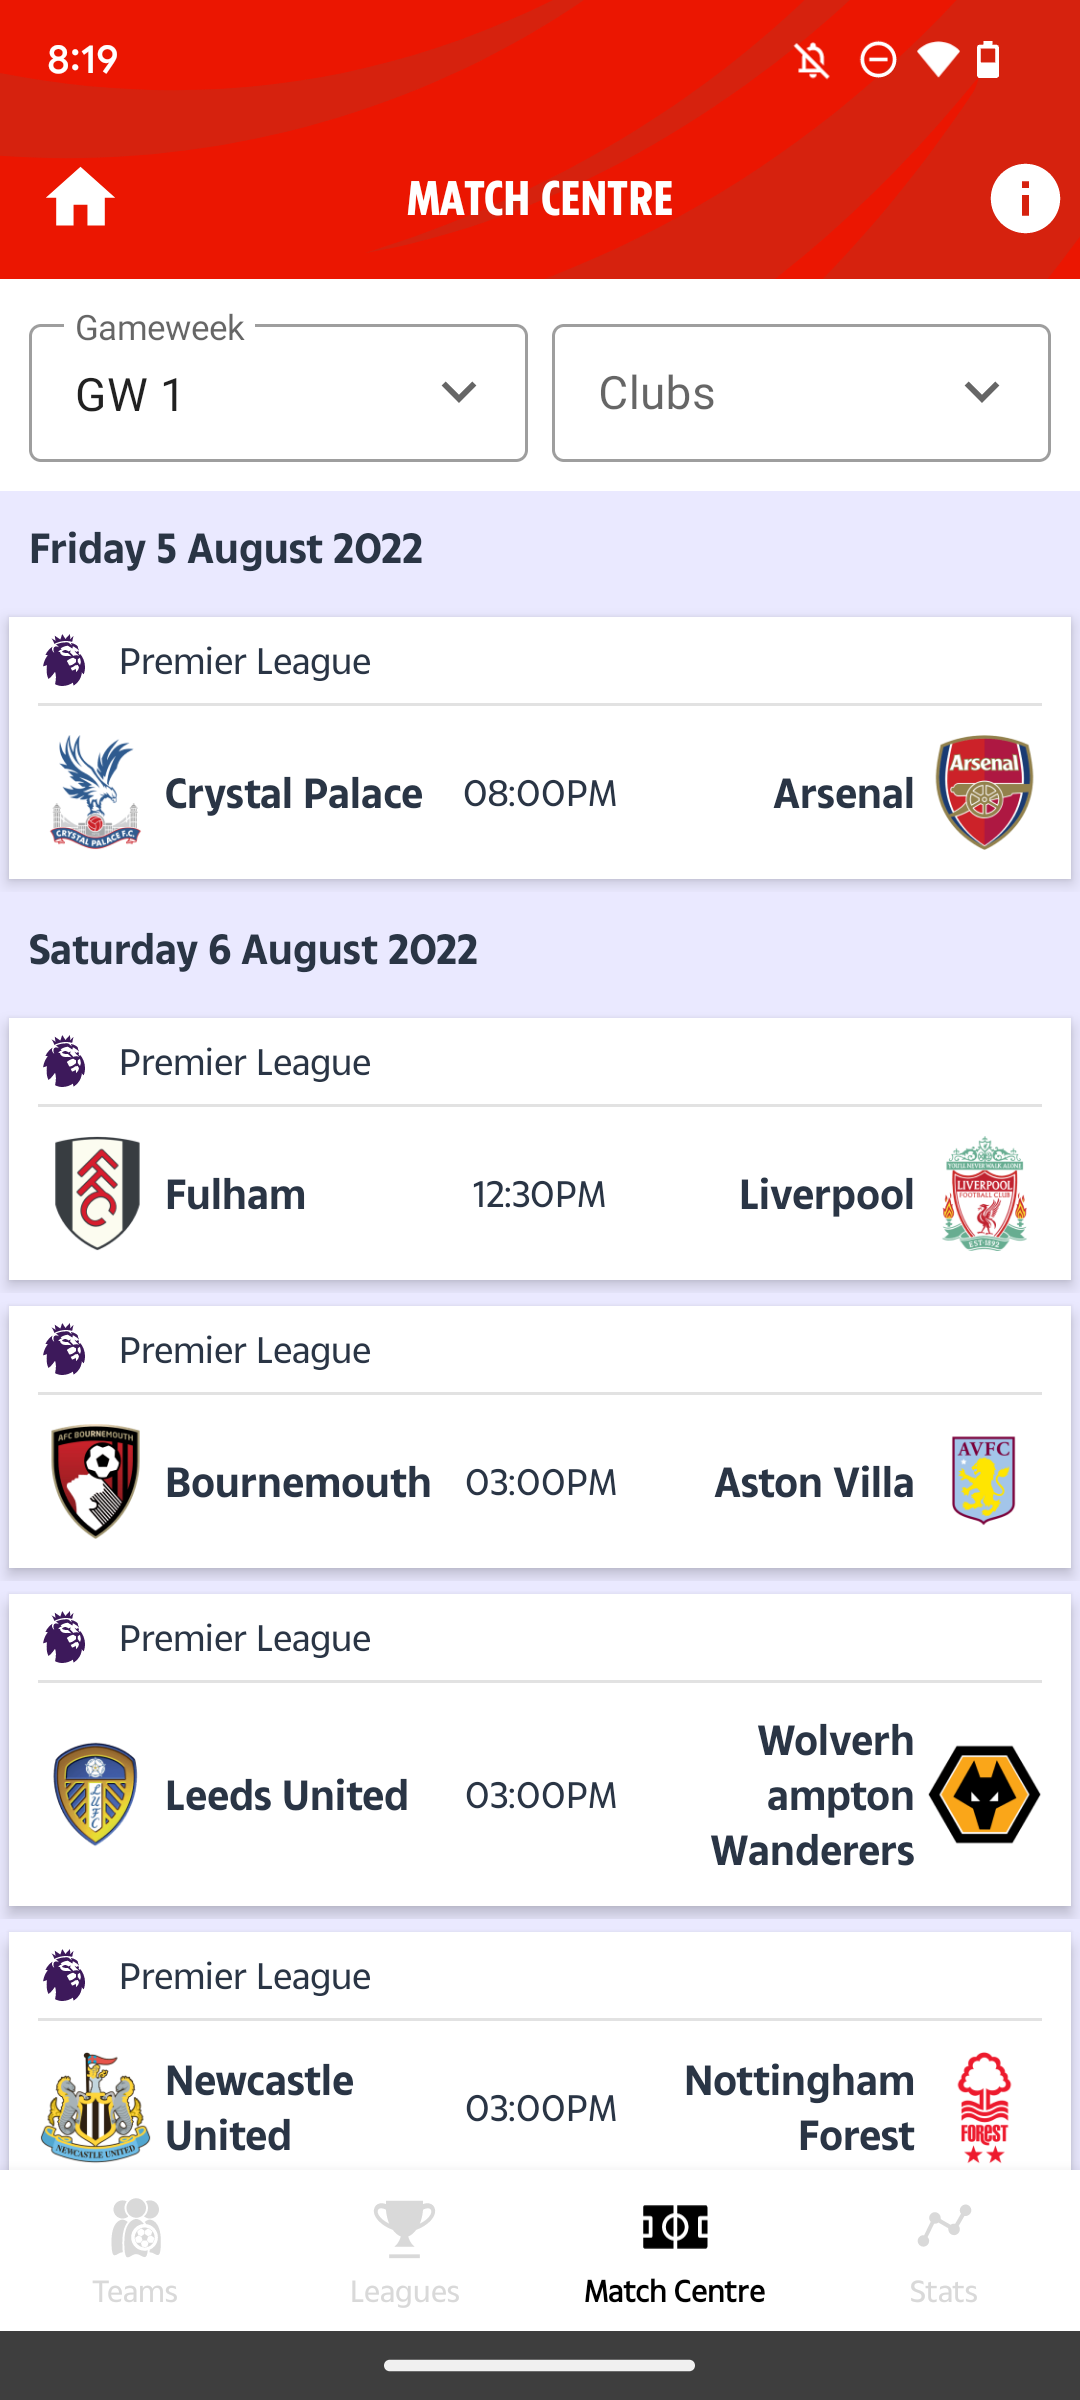Tap the Friday 5 August 2022 header
Image resolution: width=1080 pixels, height=2400 pixels.
pyautogui.click(x=226, y=549)
